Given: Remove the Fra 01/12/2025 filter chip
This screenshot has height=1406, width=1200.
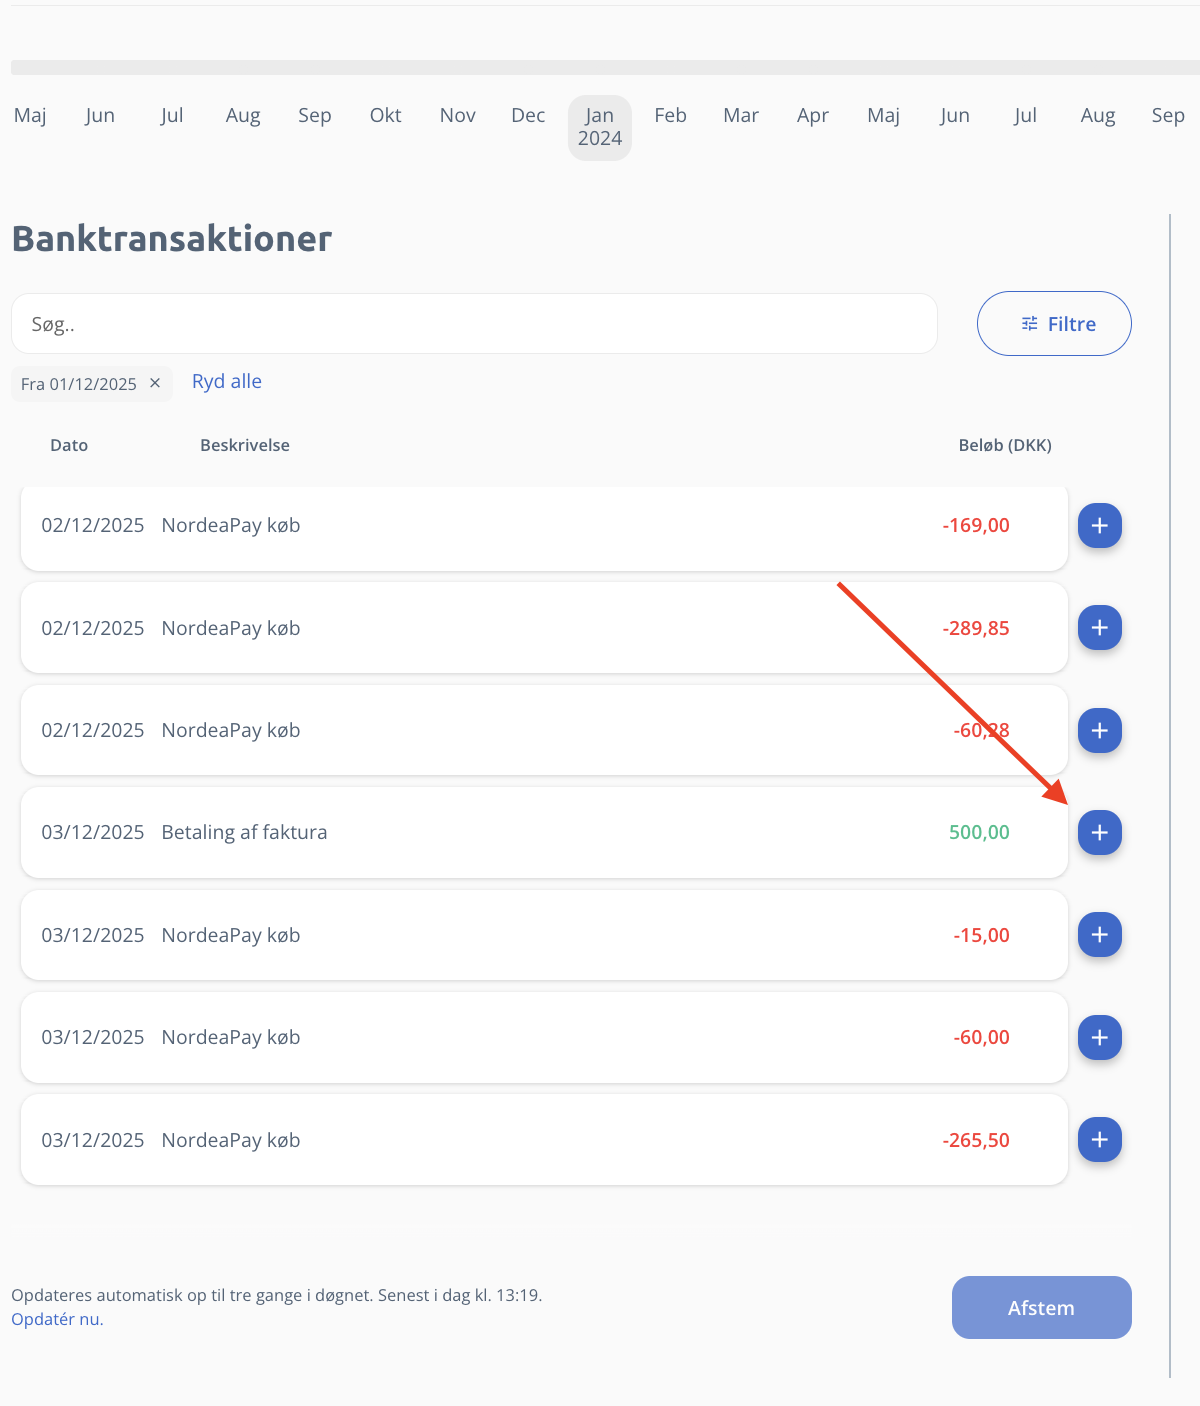Looking at the screenshot, I should coord(155,383).
